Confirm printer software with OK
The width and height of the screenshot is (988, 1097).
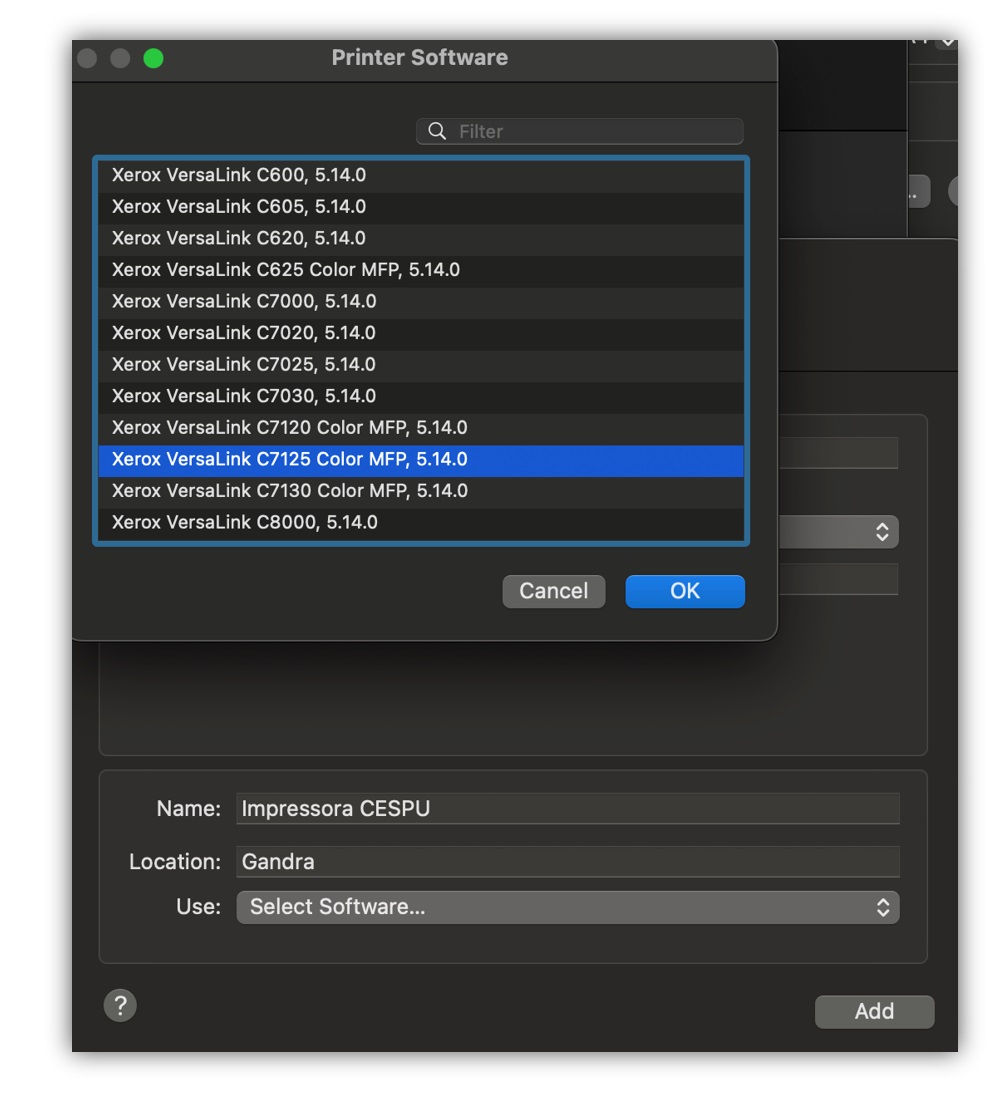(685, 591)
